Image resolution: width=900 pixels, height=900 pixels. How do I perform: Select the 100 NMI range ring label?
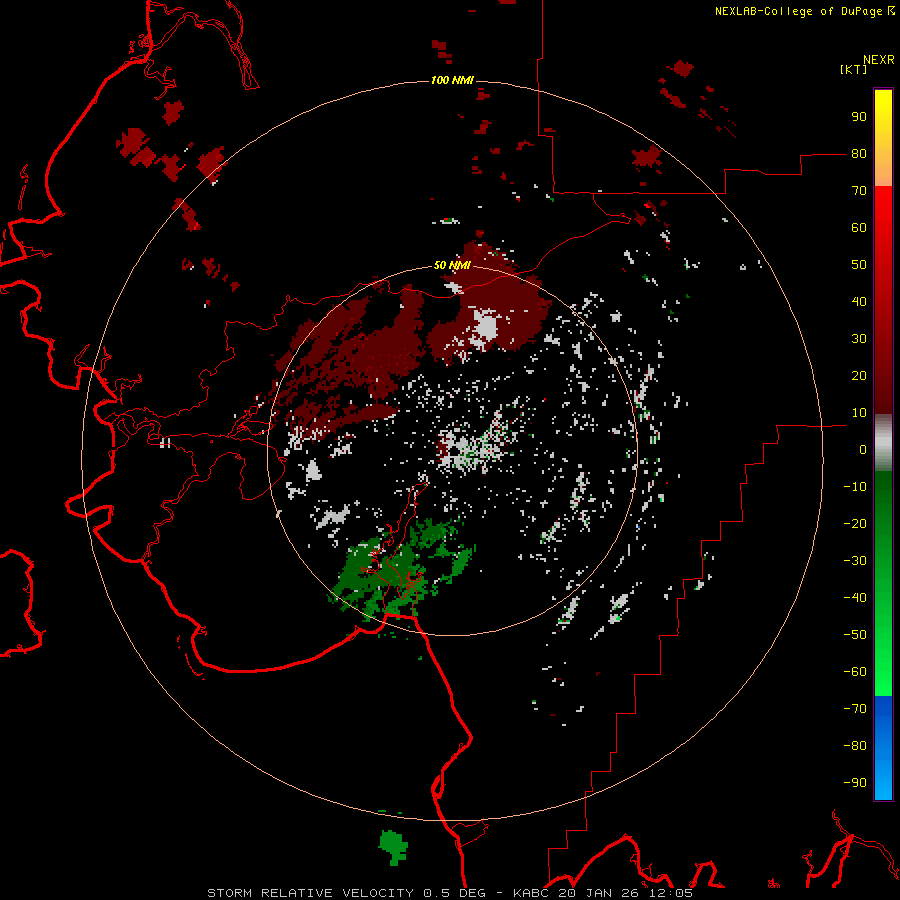point(452,80)
